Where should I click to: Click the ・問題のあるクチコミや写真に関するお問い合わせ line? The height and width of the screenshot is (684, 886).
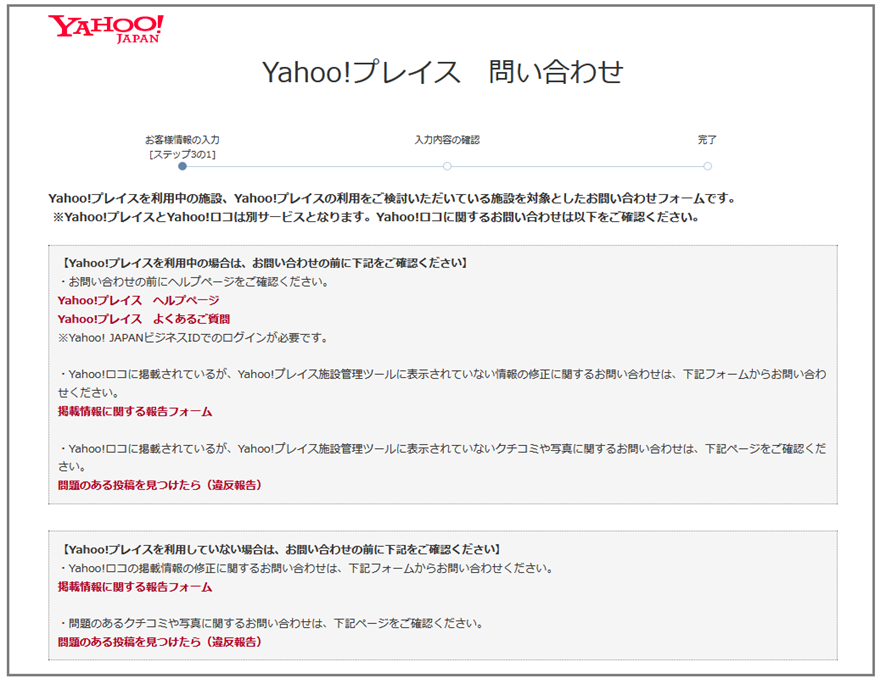click(271, 624)
